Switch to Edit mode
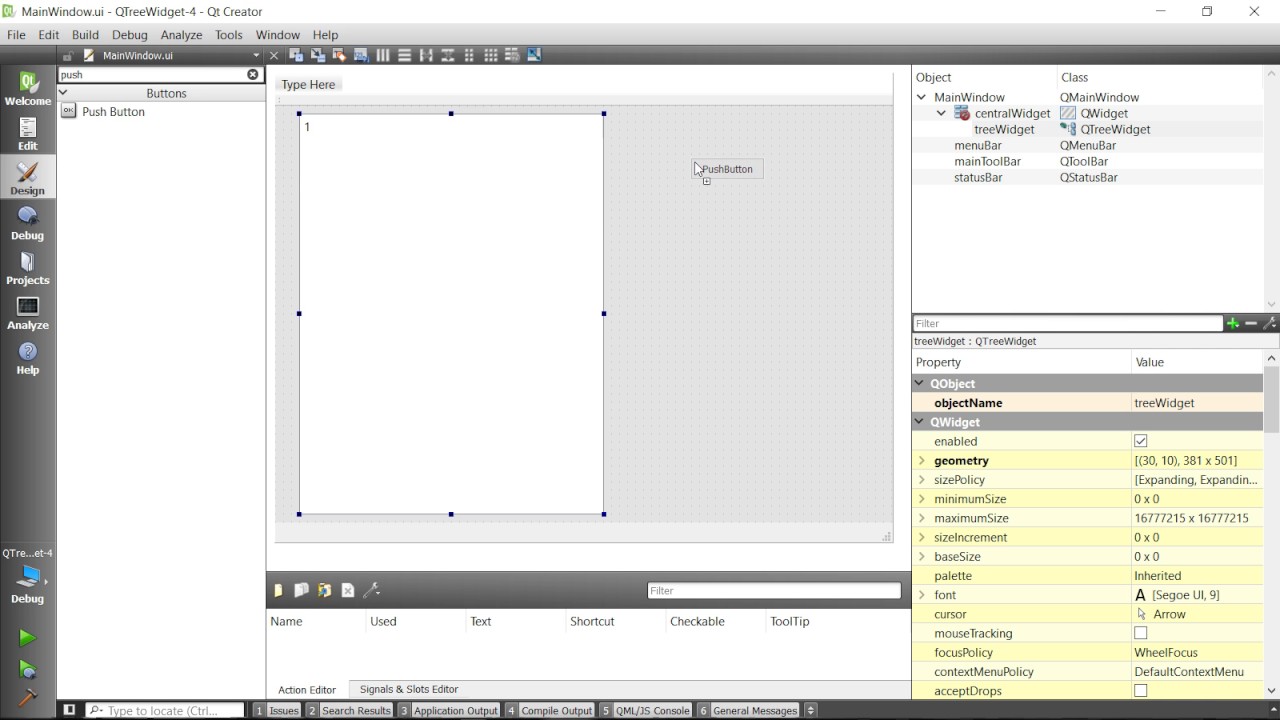Viewport: 1280px width, 720px height. tap(28, 133)
